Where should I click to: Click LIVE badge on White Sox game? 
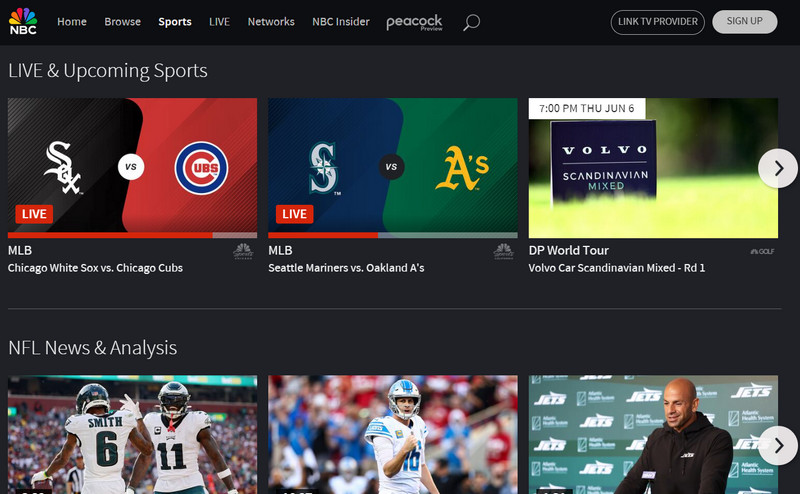(34, 214)
